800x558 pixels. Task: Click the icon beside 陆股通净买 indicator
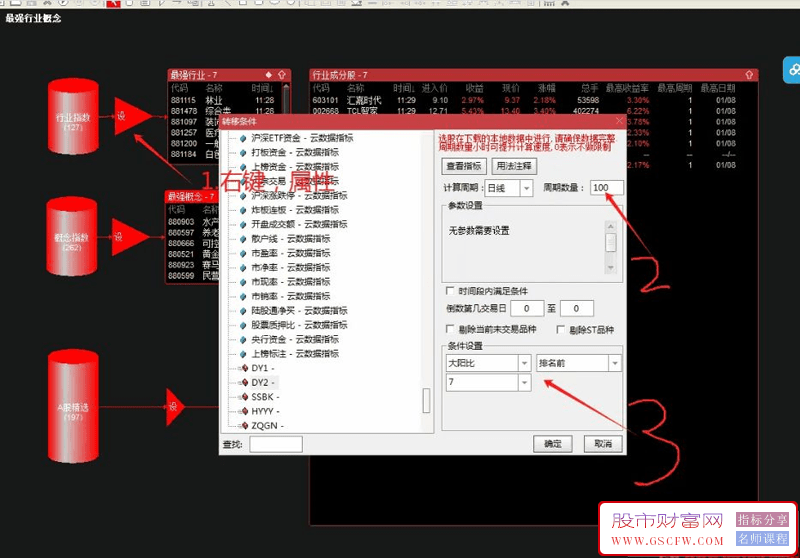point(243,311)
